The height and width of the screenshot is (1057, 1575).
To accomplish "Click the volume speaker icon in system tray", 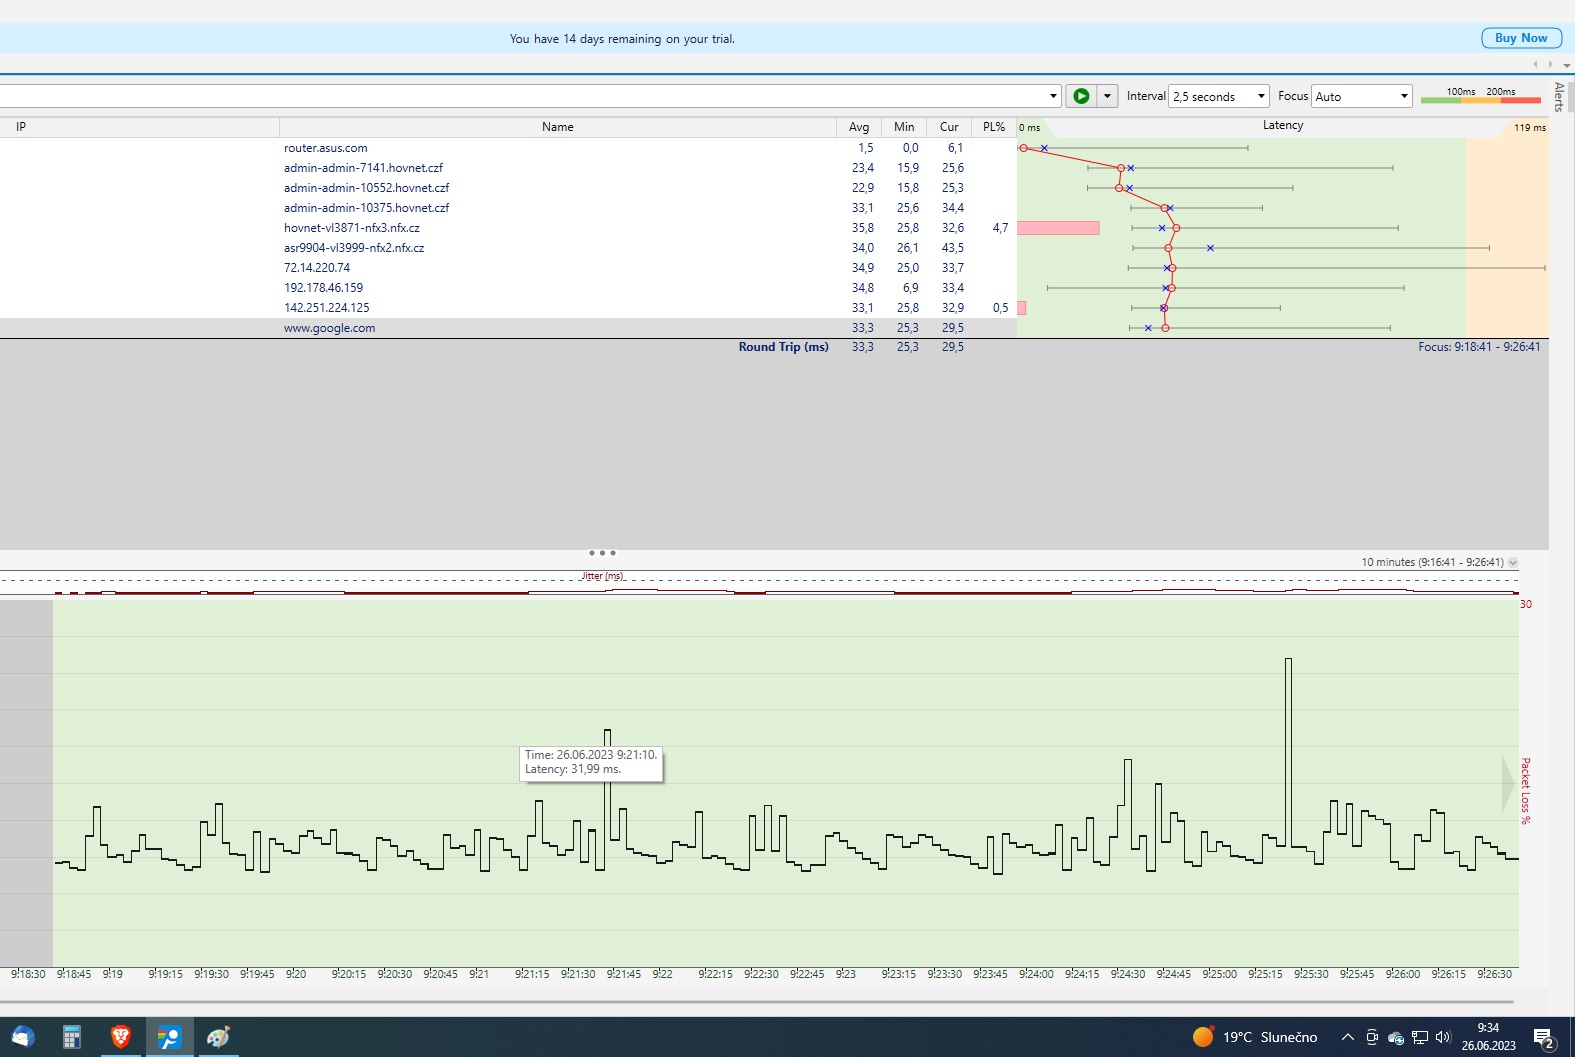I will (x=1442, y=1037).
